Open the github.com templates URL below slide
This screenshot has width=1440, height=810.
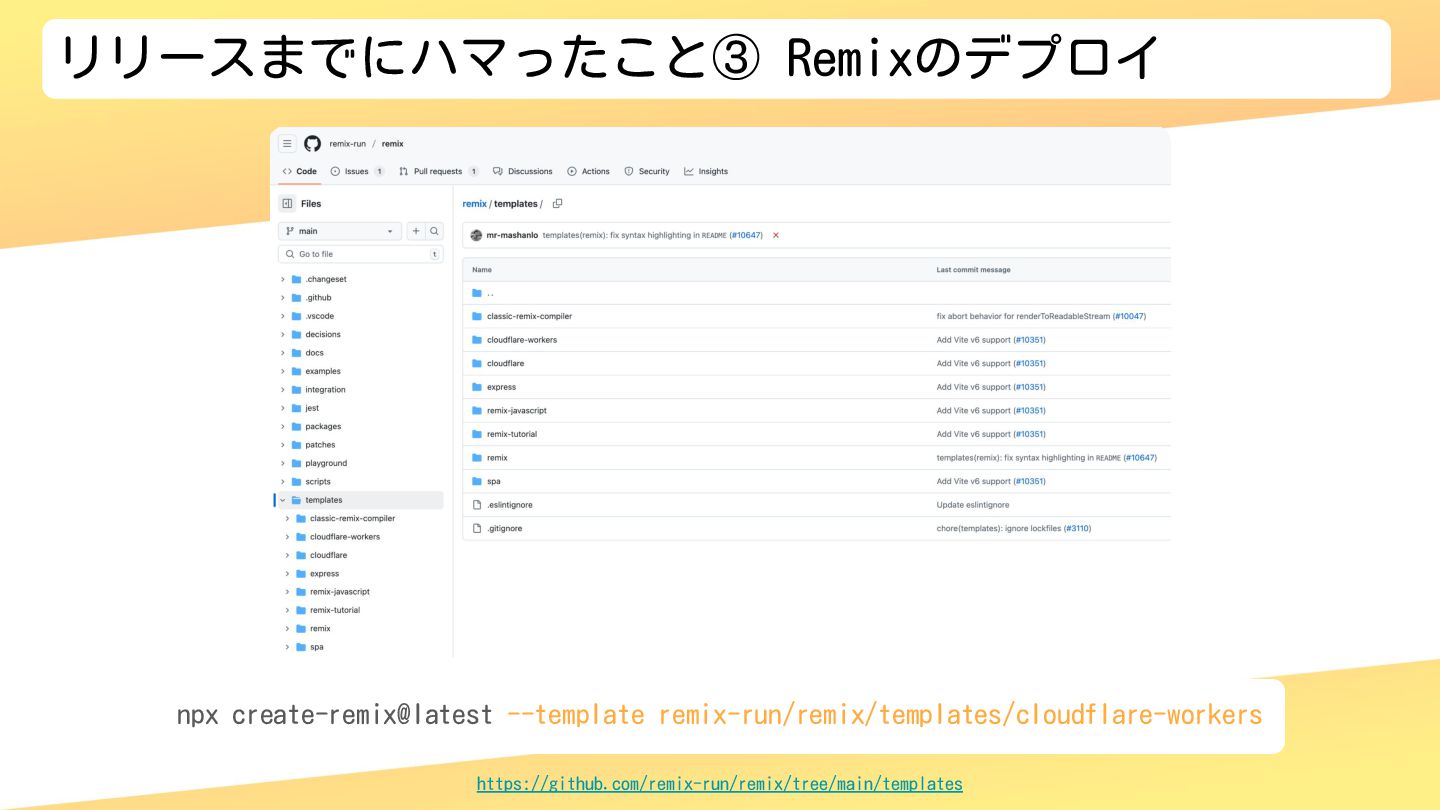click(x=720, y=784)
